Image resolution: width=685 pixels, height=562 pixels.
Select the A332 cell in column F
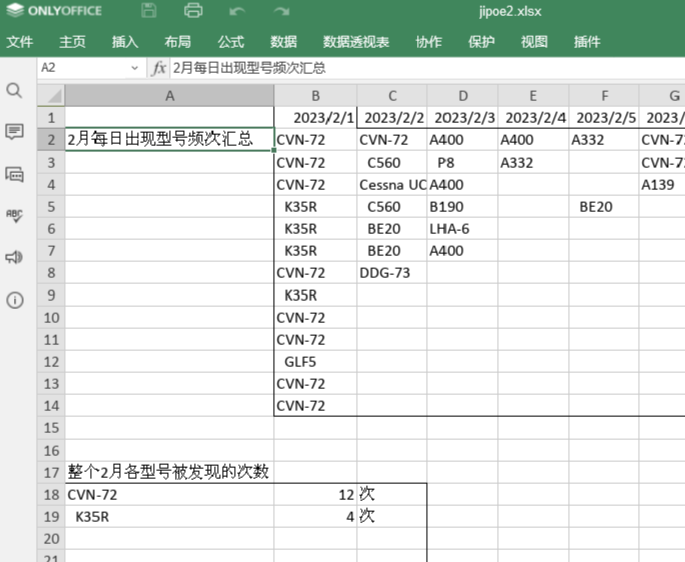click(x=604, y=140)
